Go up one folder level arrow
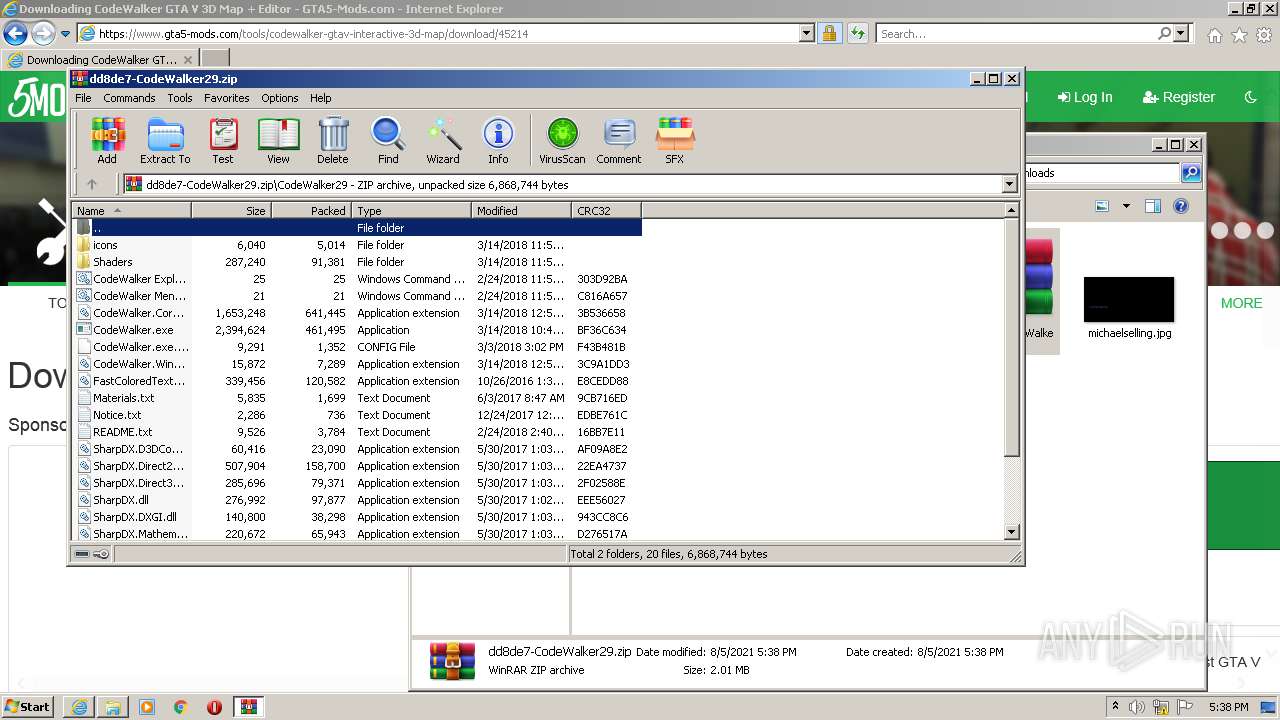1280x720 pixels. click(x=92, y=184)
